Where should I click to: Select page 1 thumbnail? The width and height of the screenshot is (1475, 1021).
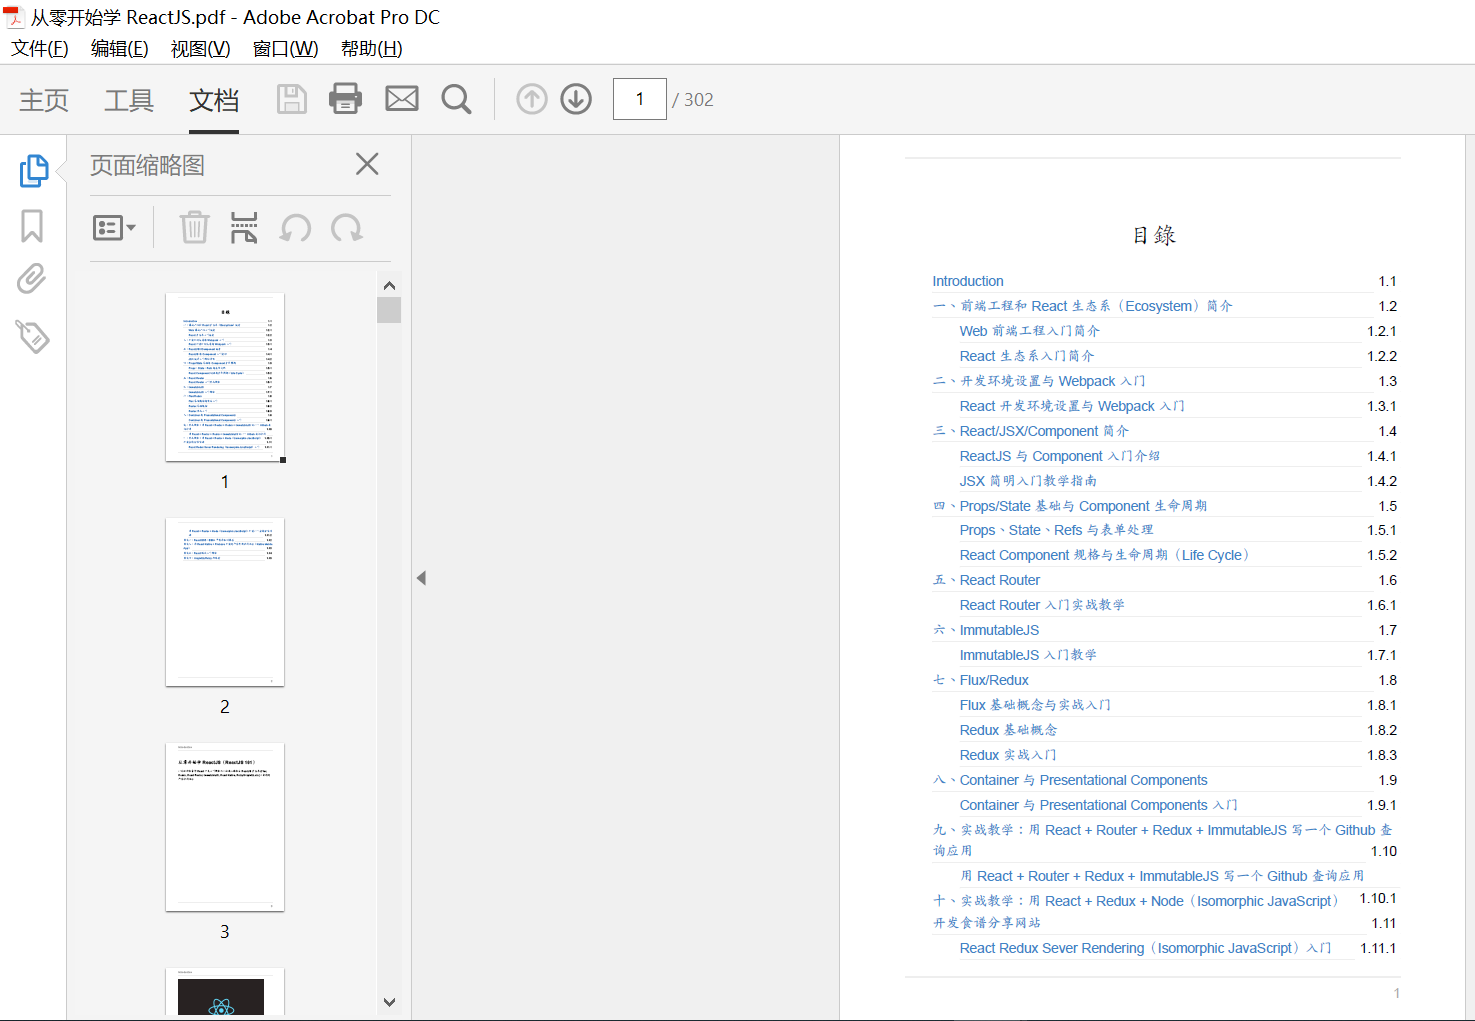tap(225, 377)
